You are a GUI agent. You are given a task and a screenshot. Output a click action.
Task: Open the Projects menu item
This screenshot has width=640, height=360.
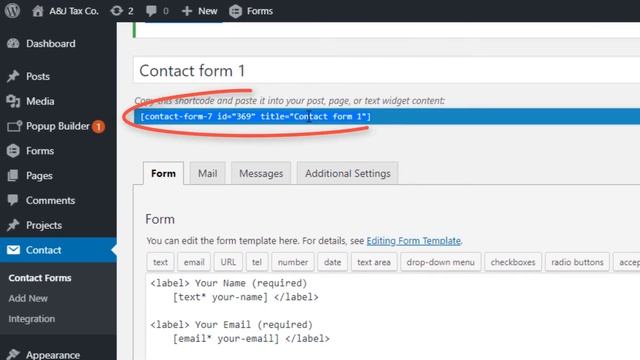point(44,225)
